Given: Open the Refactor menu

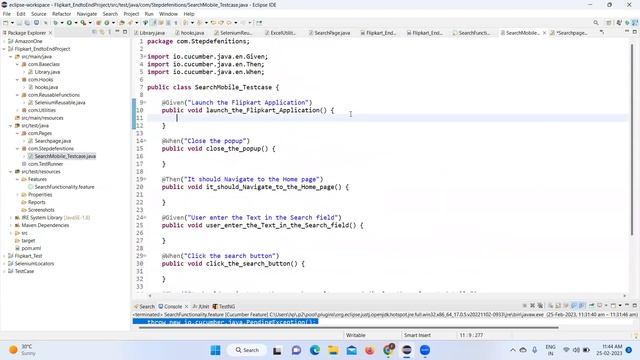Looking at the screenshot, I should (x=62, y=14).
